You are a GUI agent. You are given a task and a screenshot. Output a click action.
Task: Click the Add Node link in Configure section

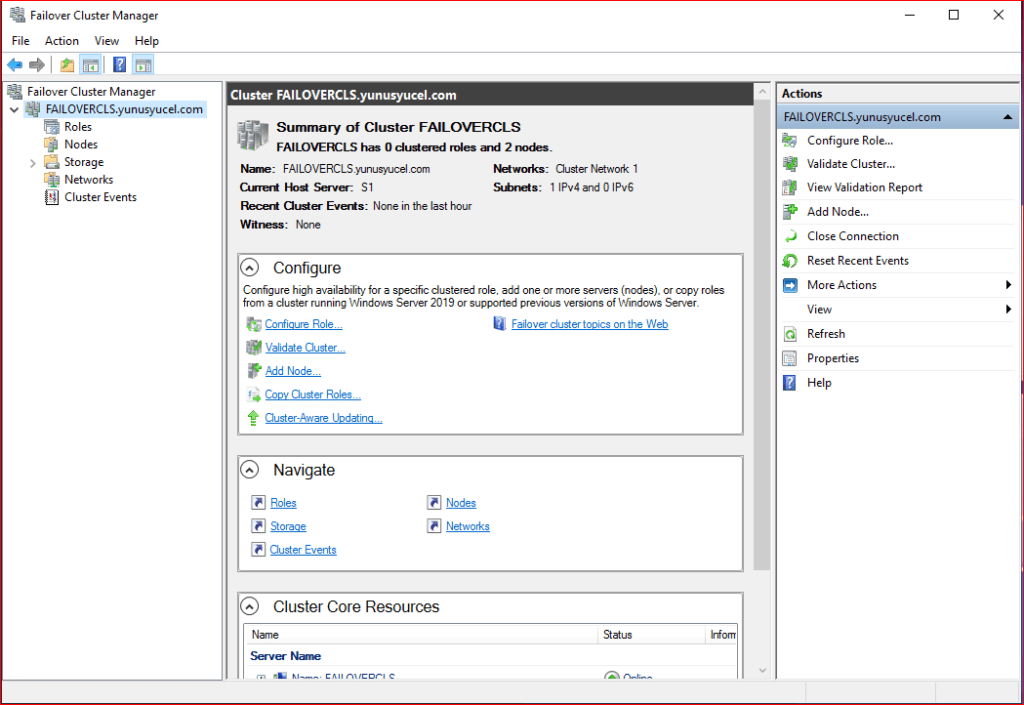(293, 371)
